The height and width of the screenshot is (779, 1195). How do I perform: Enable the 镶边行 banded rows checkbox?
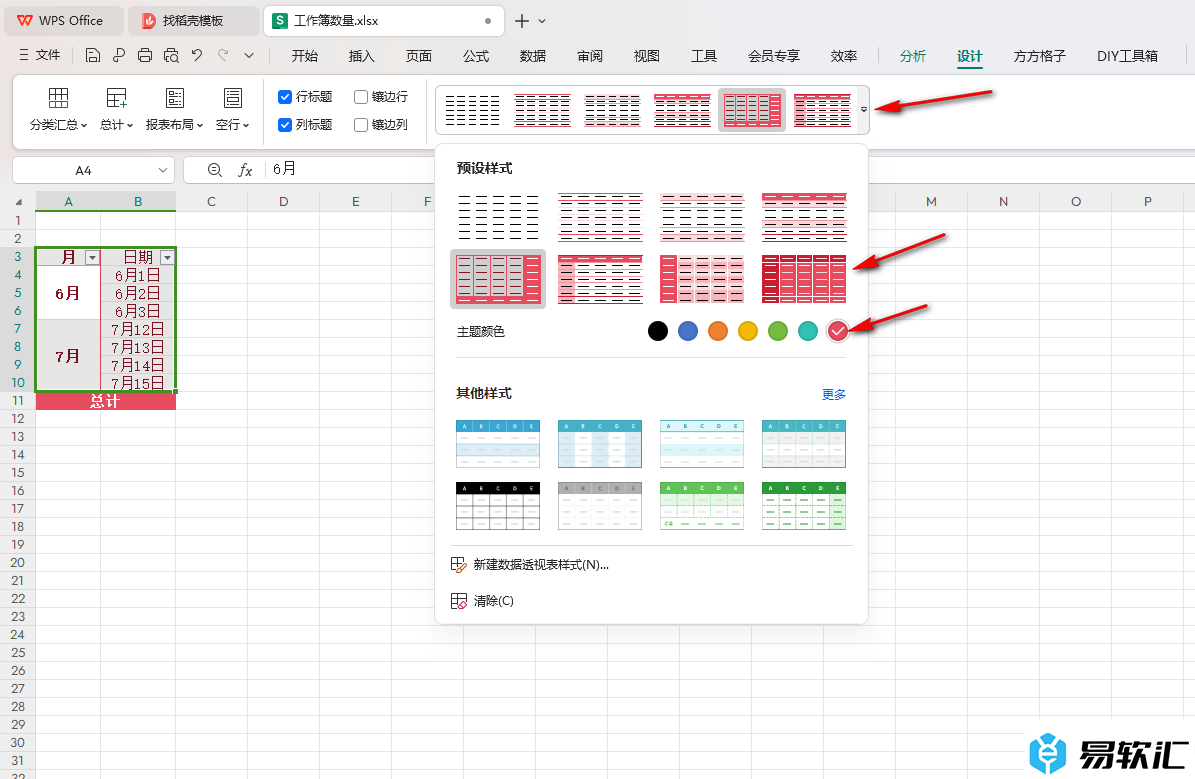tap(361, 97)
